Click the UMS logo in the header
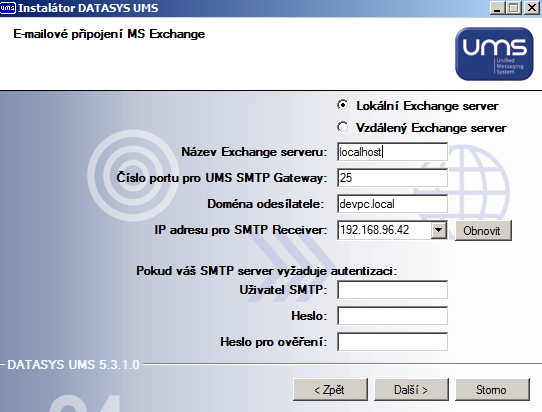 click(494, 54)
